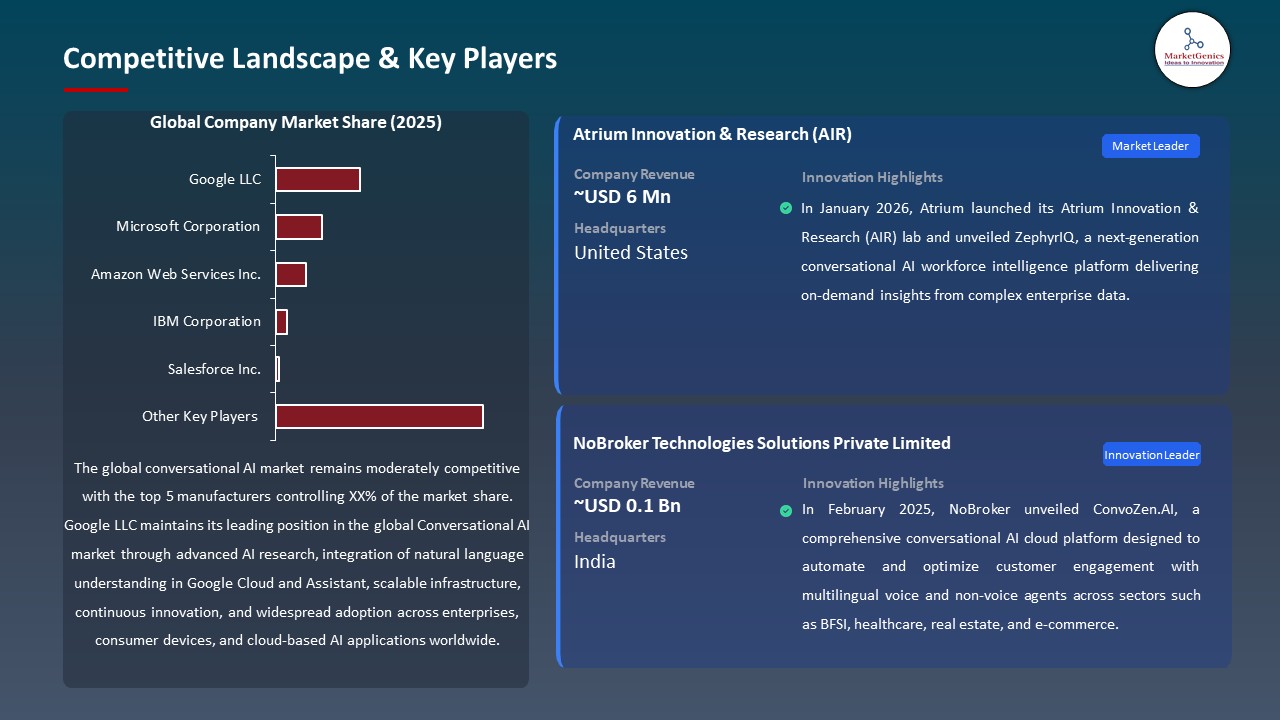The height and width of the screenshot is (720, 1280).
Task: Select the Innovation Highlights section on Atrium's card
Action: pos(871,177)
